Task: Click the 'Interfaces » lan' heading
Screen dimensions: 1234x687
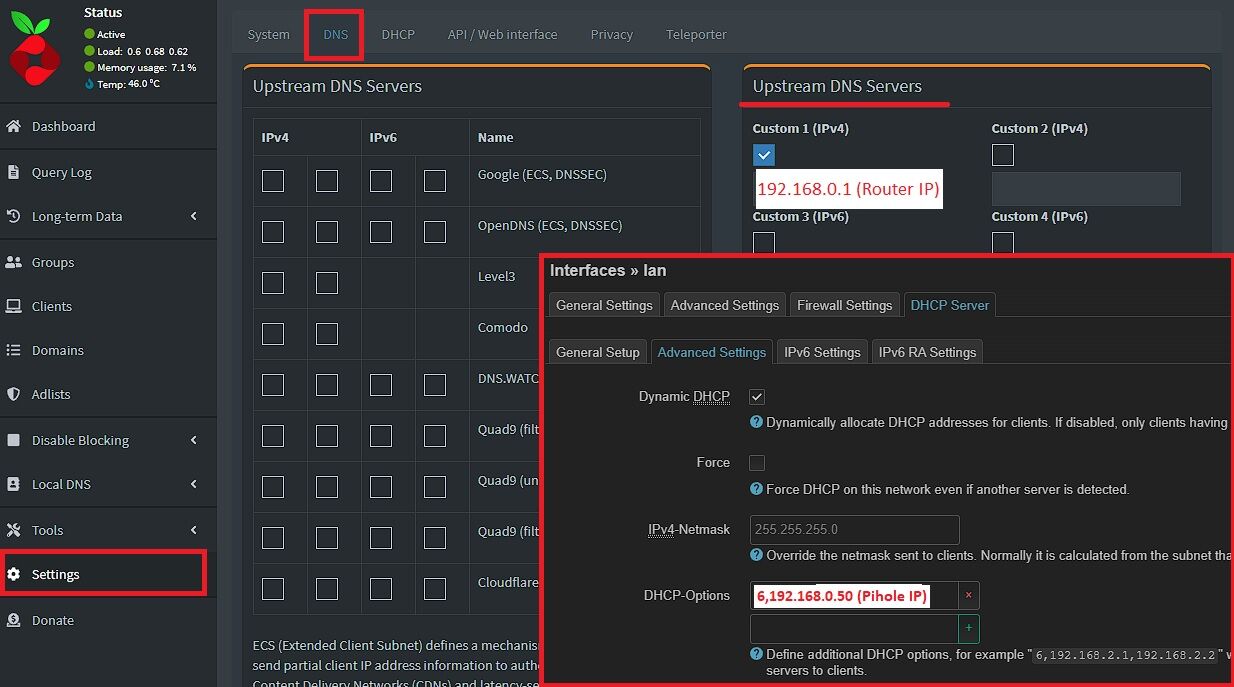Action: [608, 270]
